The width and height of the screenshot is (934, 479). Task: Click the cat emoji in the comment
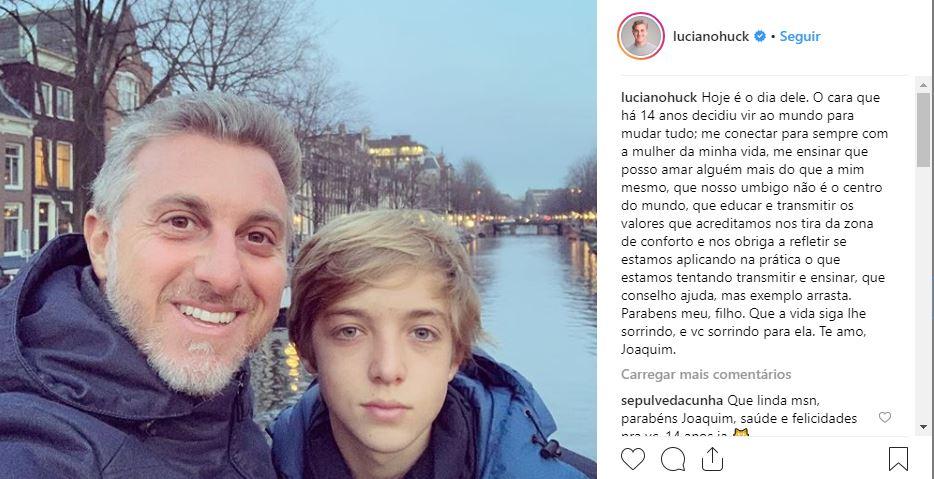coord(740,434)
